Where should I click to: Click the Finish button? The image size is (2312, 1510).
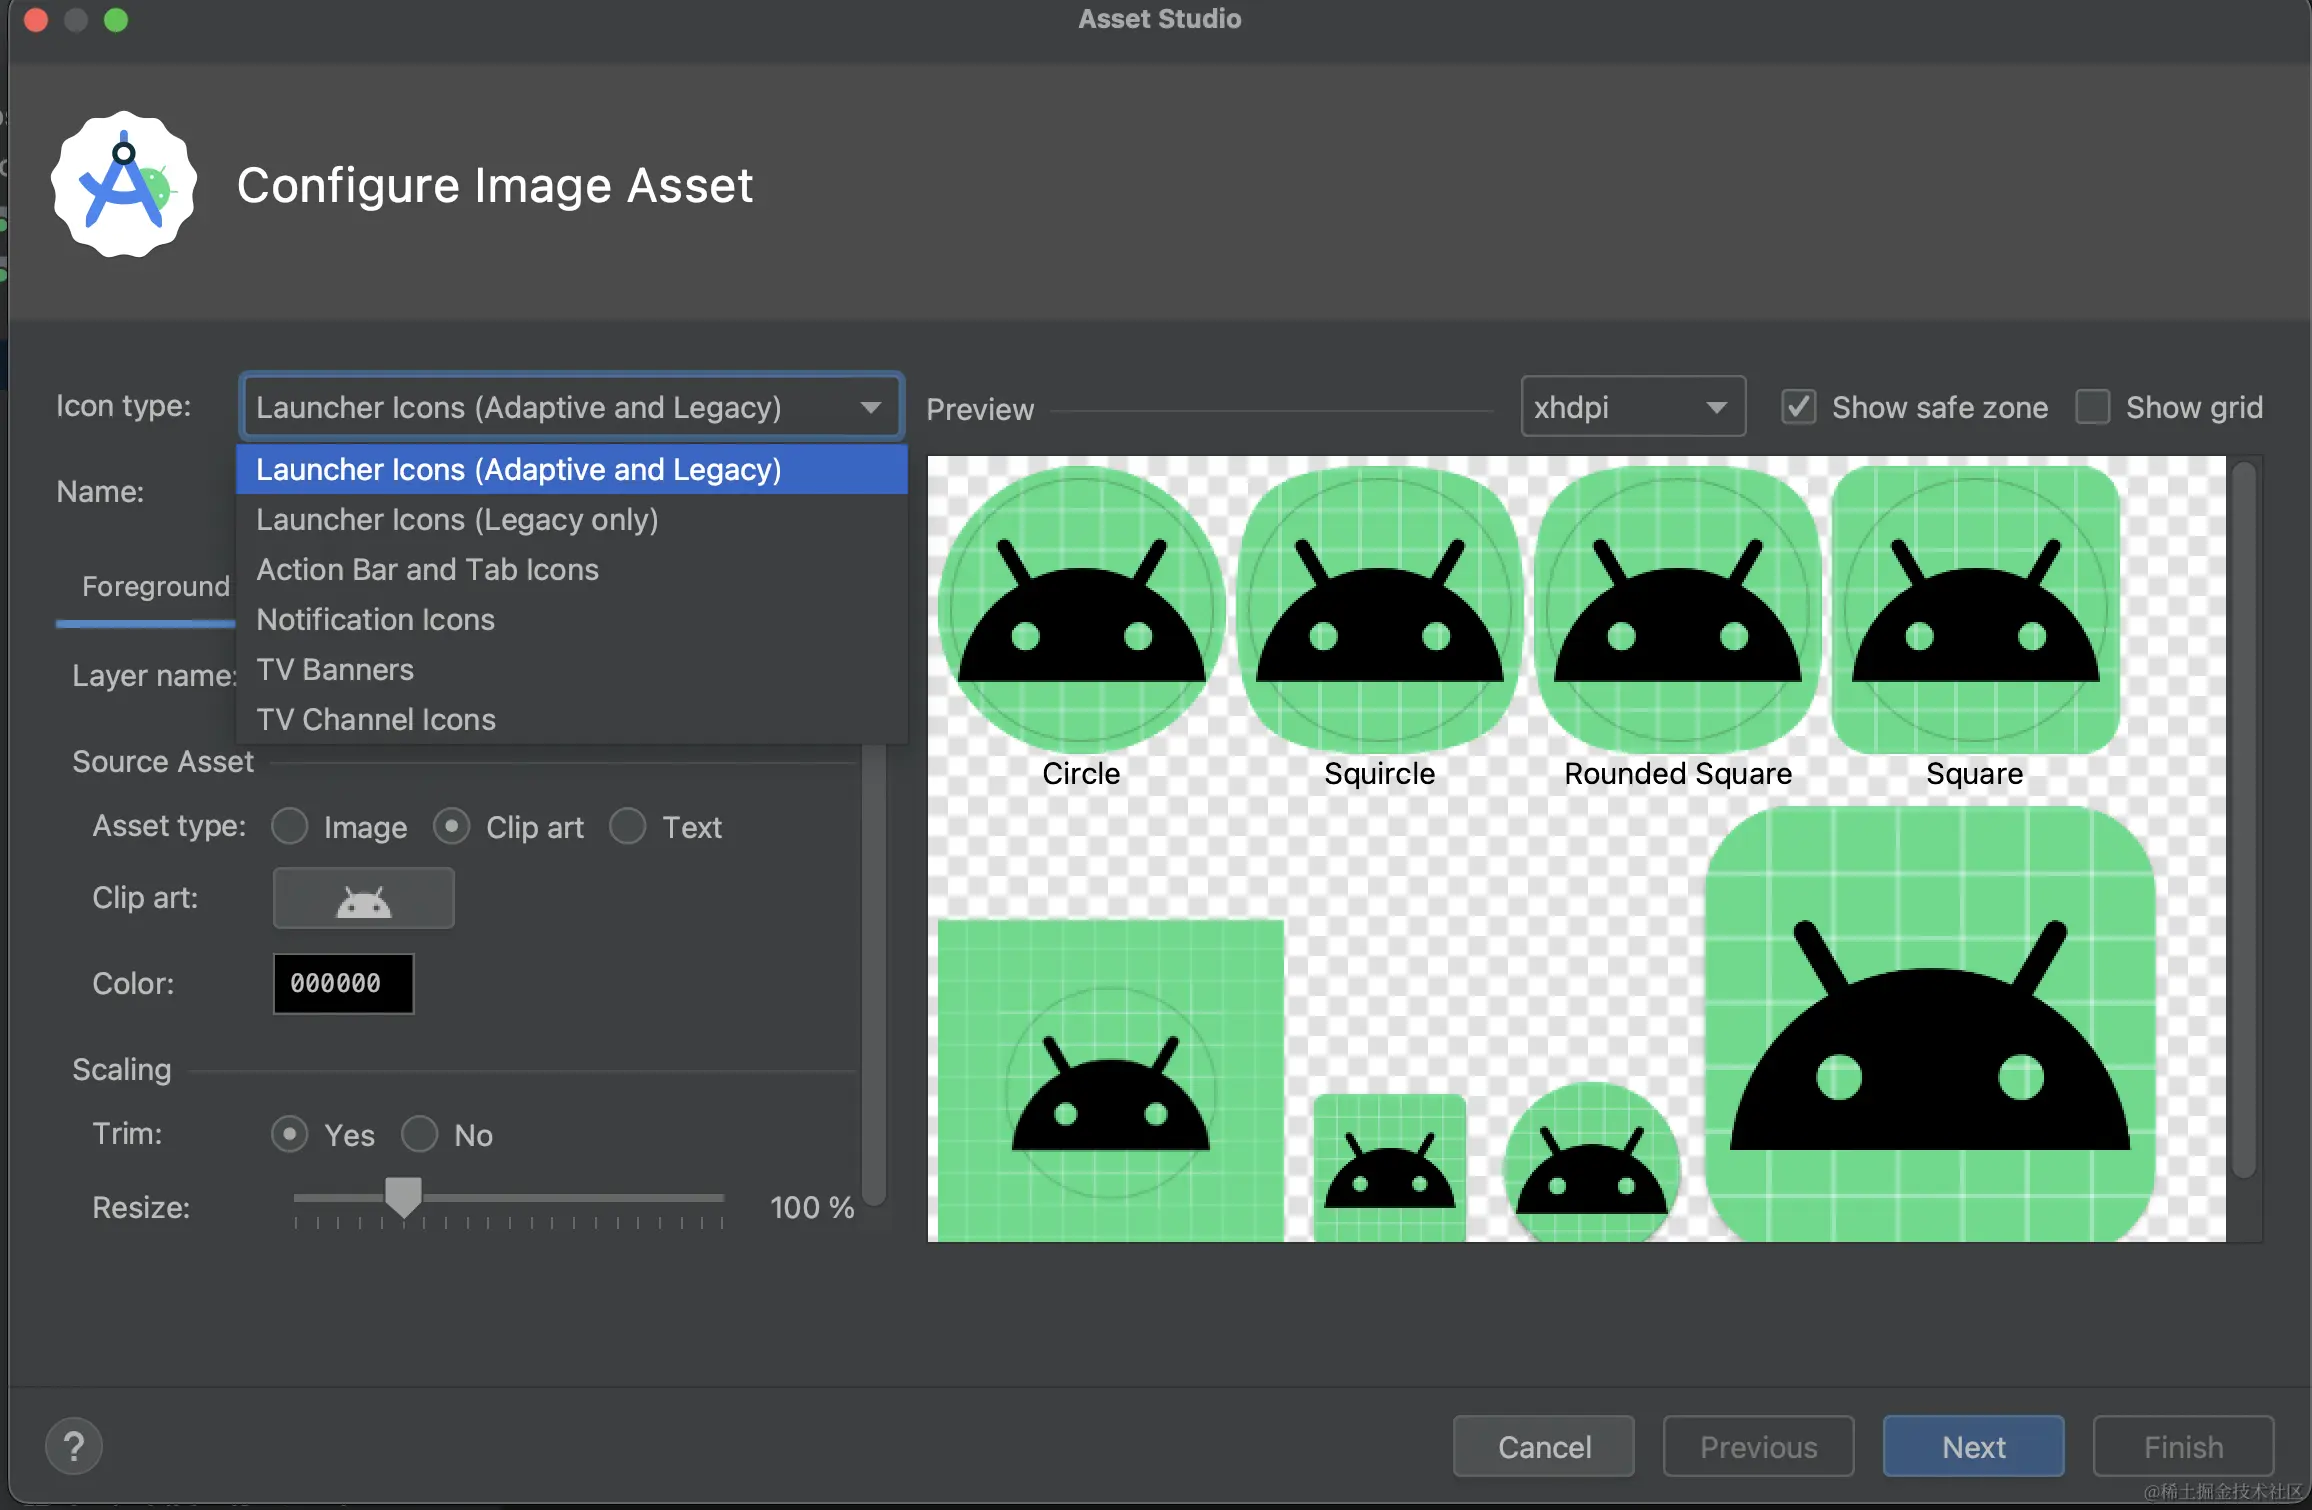[x=2183, y=1446]
